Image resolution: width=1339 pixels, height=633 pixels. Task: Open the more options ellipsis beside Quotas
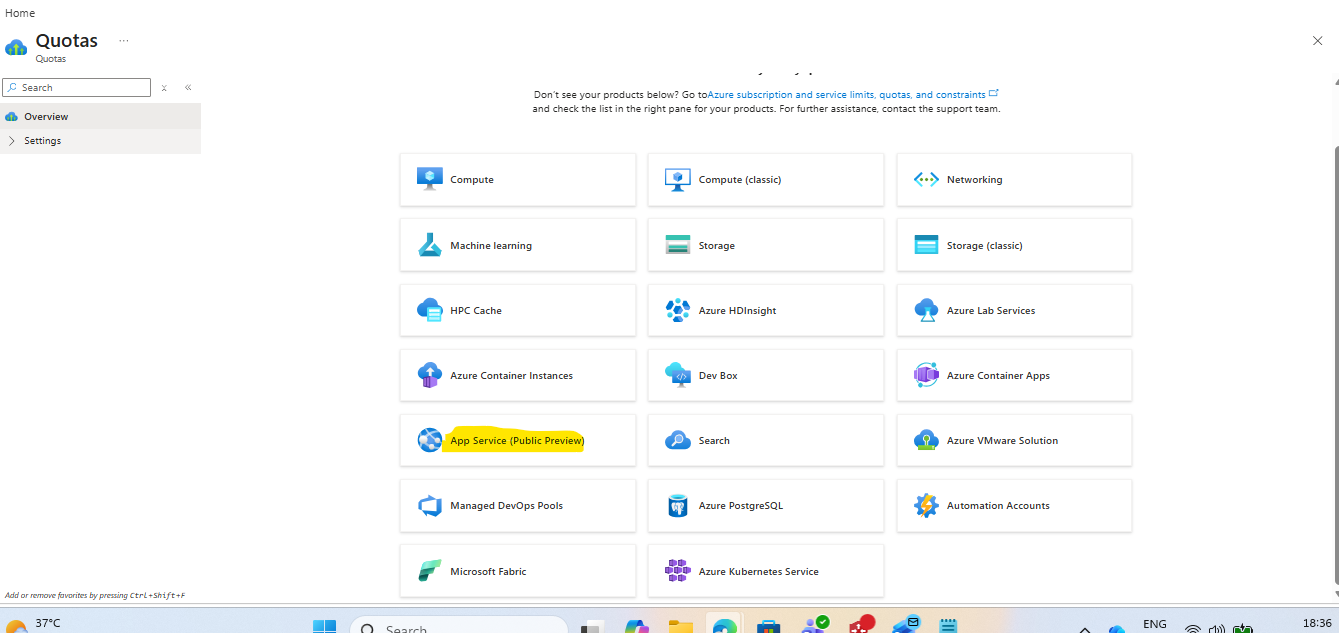pyautogui.click(x=124, y=41)
